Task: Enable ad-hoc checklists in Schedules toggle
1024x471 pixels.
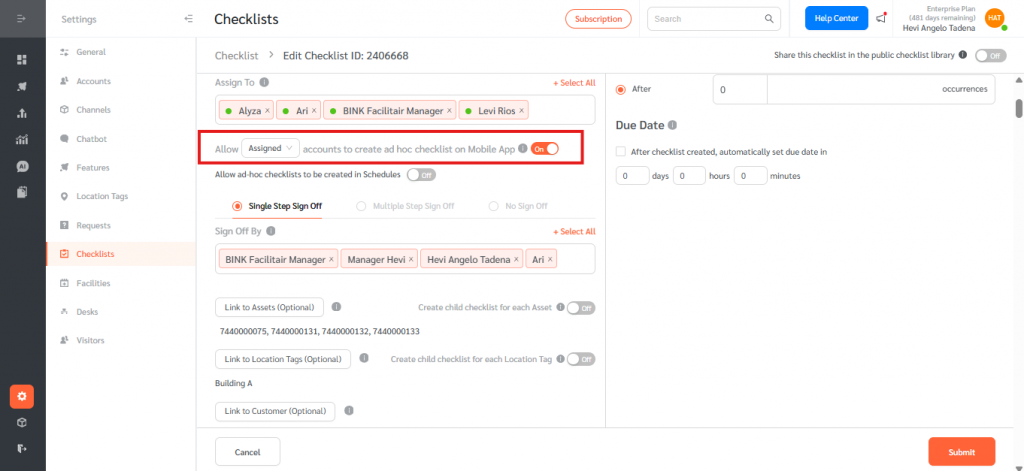Action: 421,175
